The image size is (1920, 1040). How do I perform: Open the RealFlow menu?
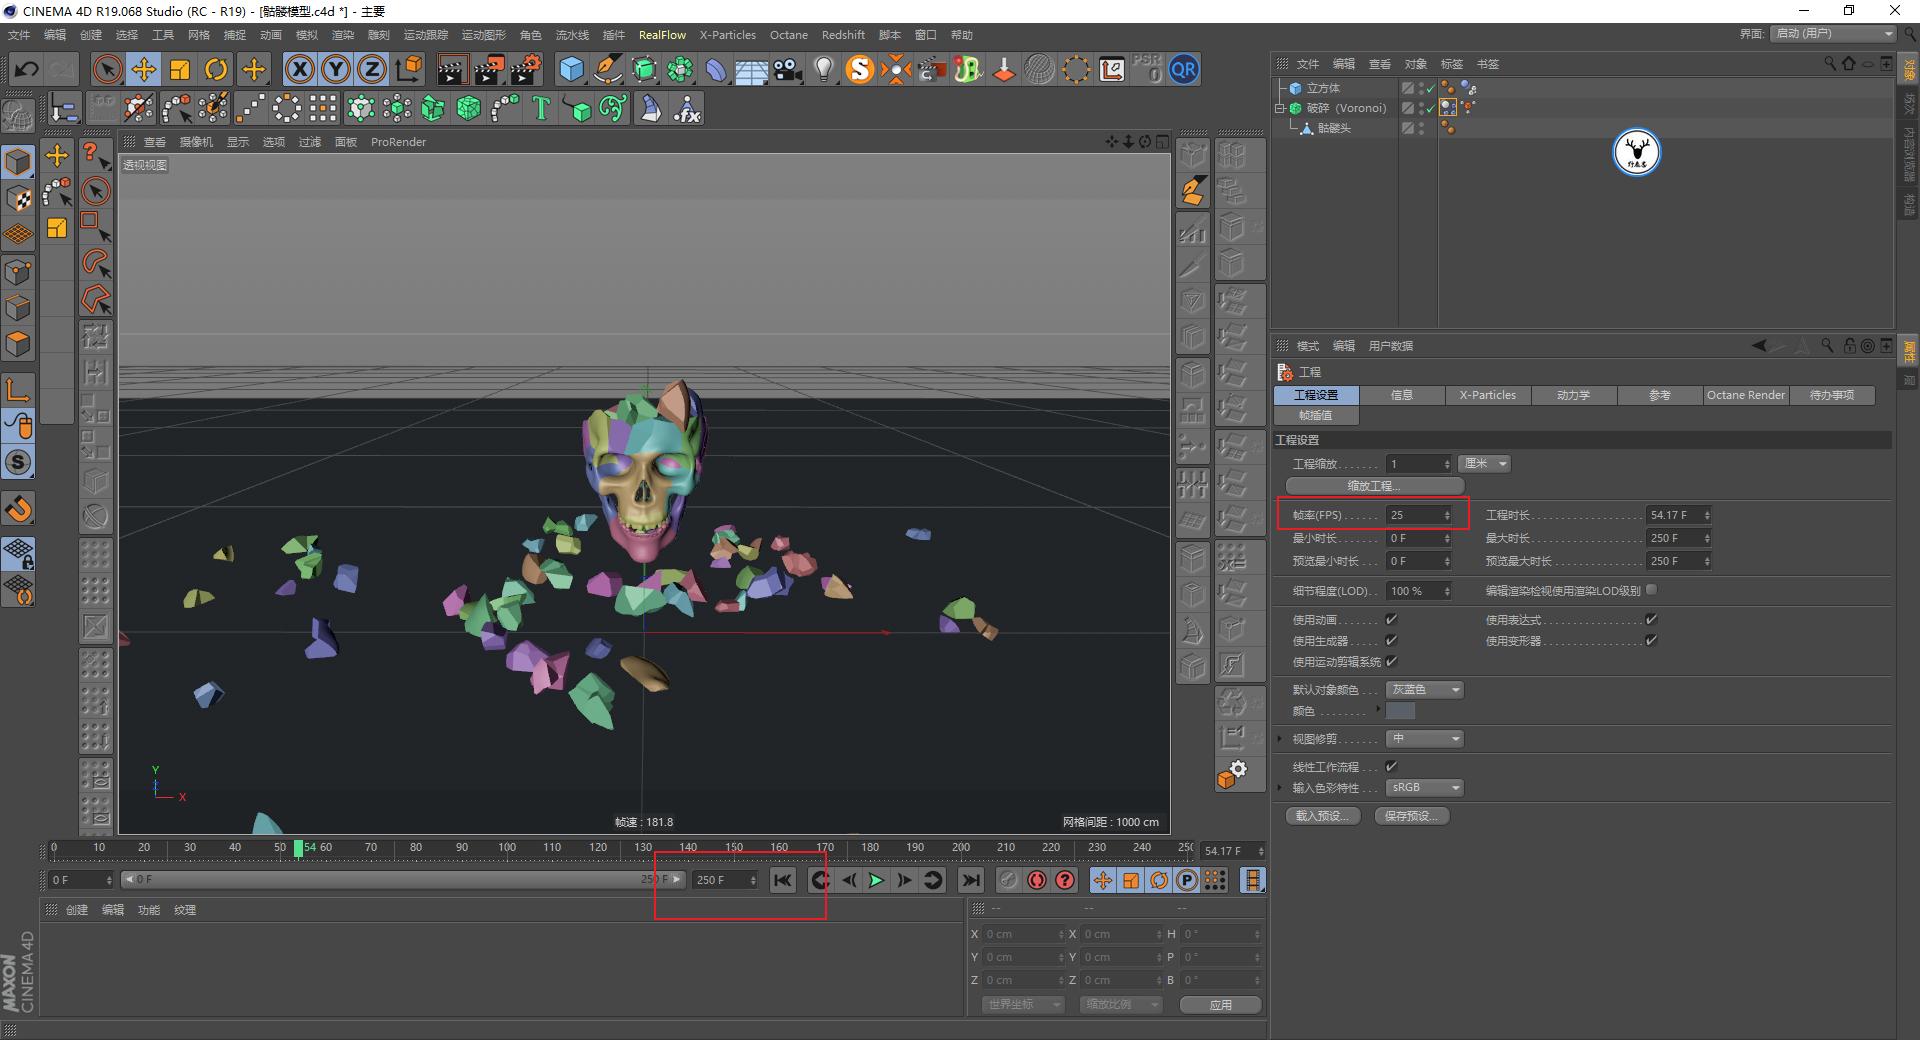coord(662,34)
